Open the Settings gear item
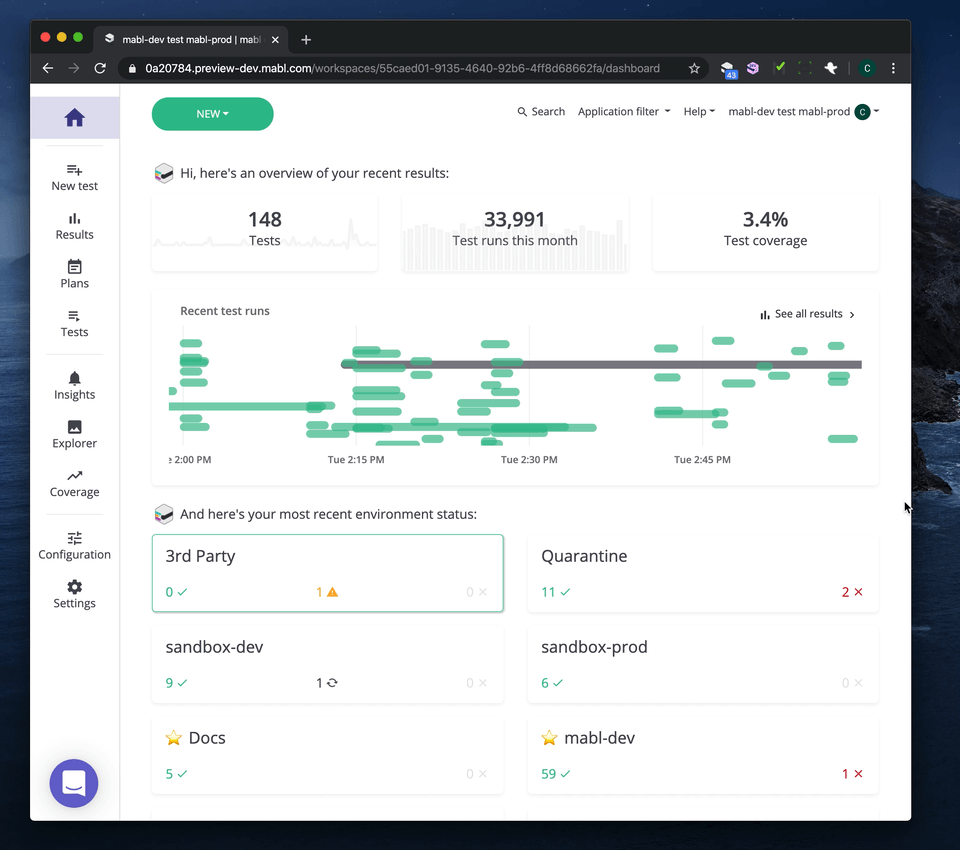 pos(75,595)
